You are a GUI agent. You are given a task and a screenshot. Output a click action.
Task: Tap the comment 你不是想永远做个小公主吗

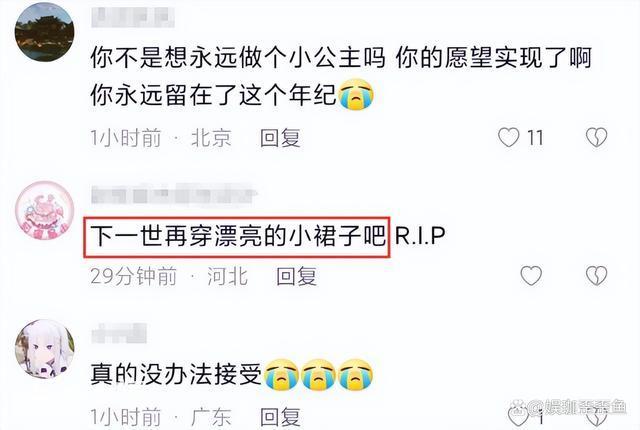238,57
